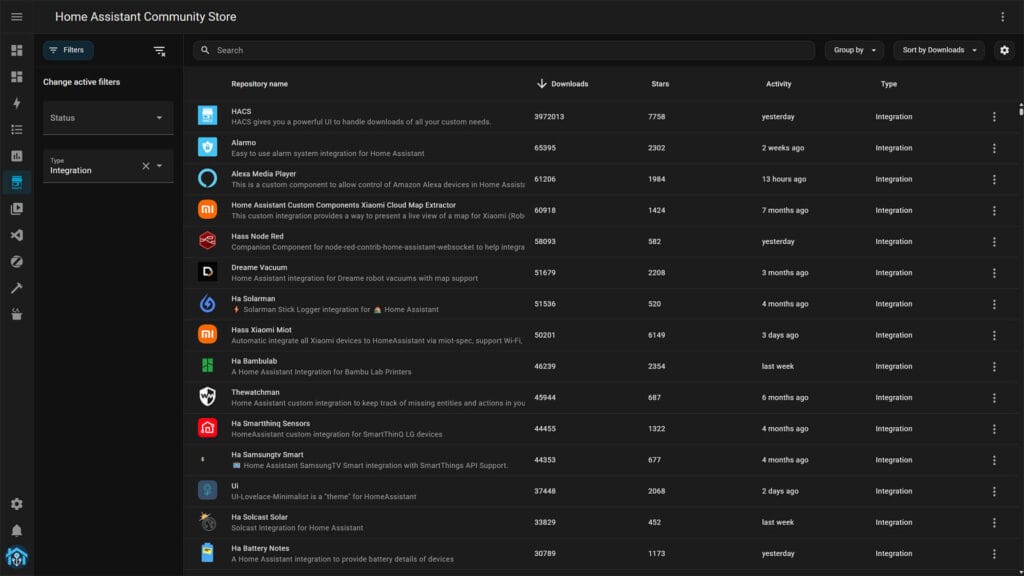Open the HACS repository icon
Screen dimensions: 1024x576
click(207, 116)
